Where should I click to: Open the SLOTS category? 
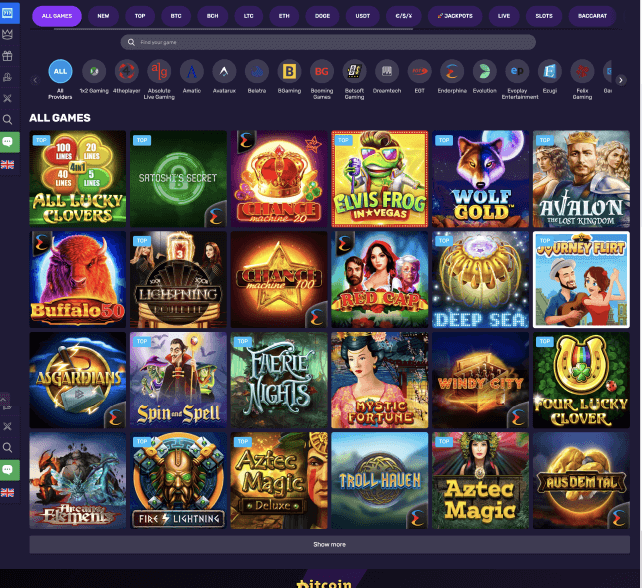pyautogui.click(x=544, y=16)
